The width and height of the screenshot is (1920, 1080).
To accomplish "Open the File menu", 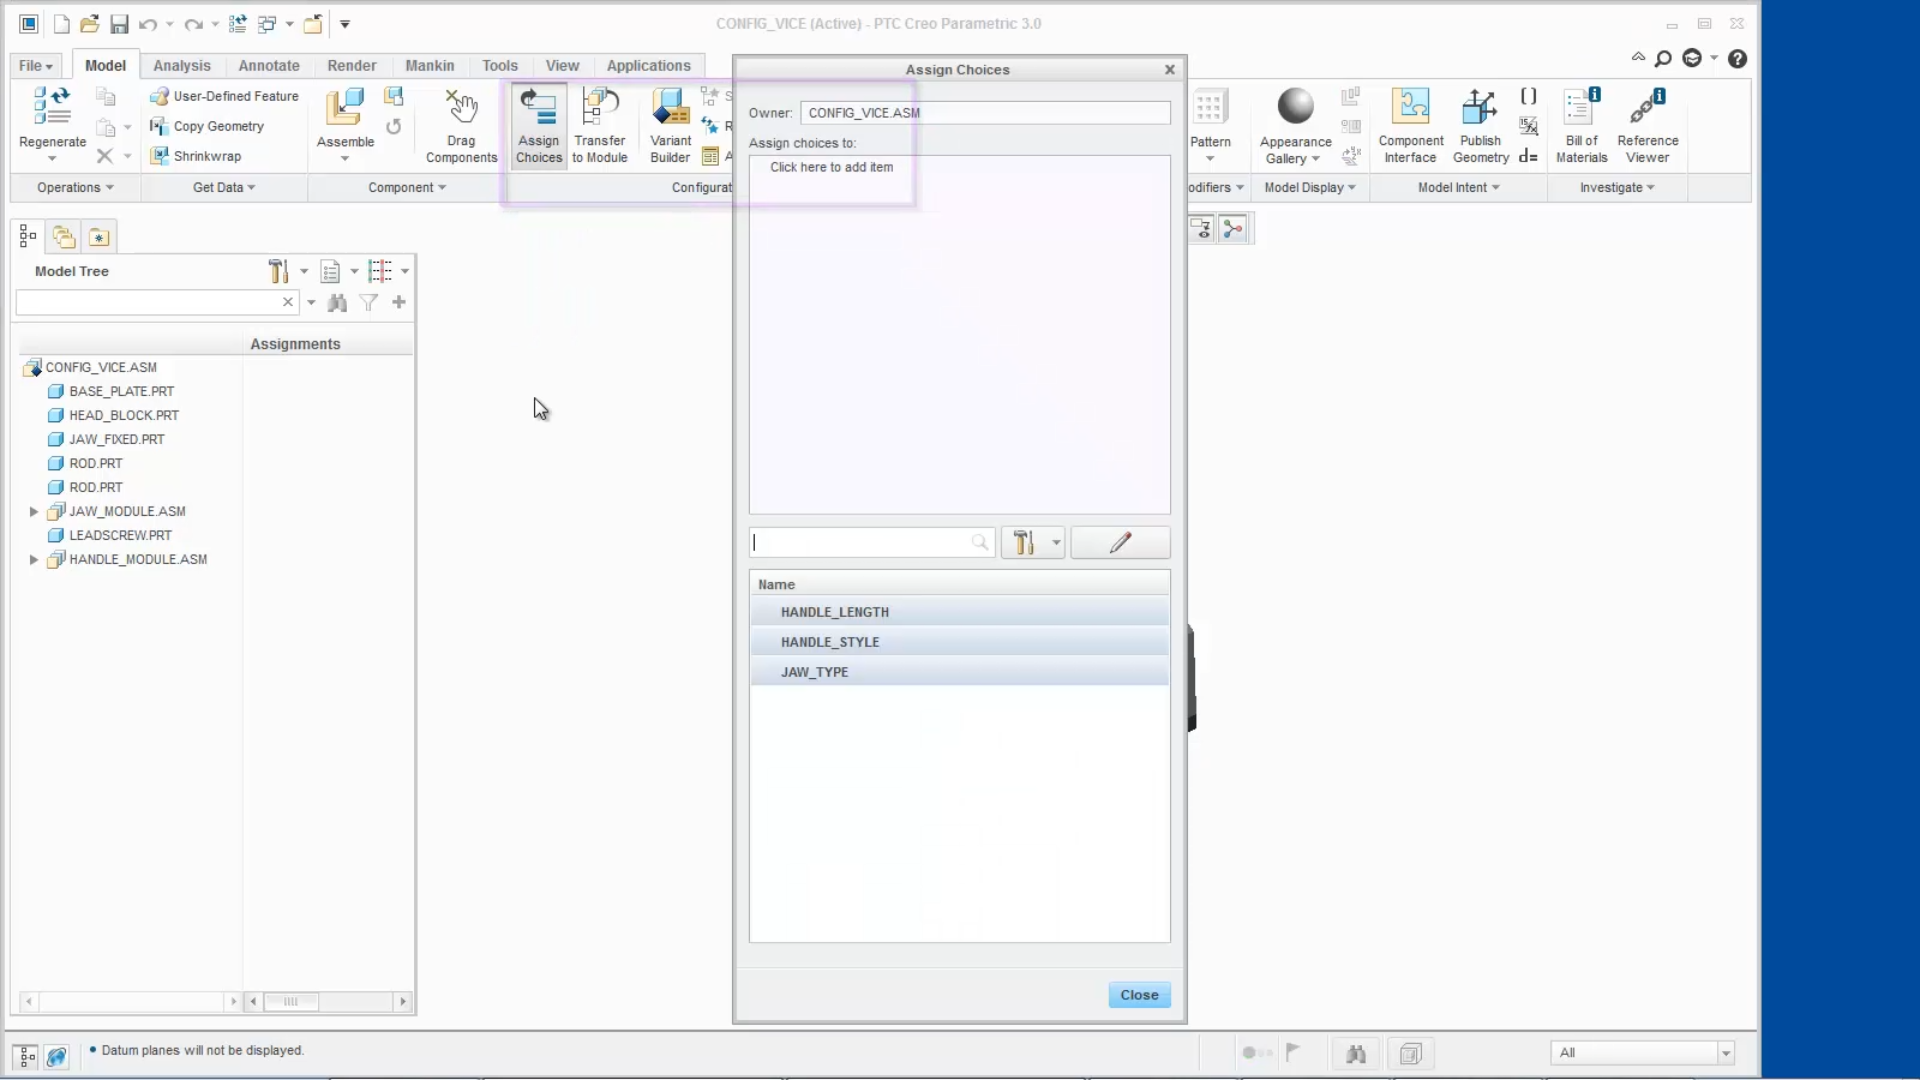I will click(x=33, y=64).
